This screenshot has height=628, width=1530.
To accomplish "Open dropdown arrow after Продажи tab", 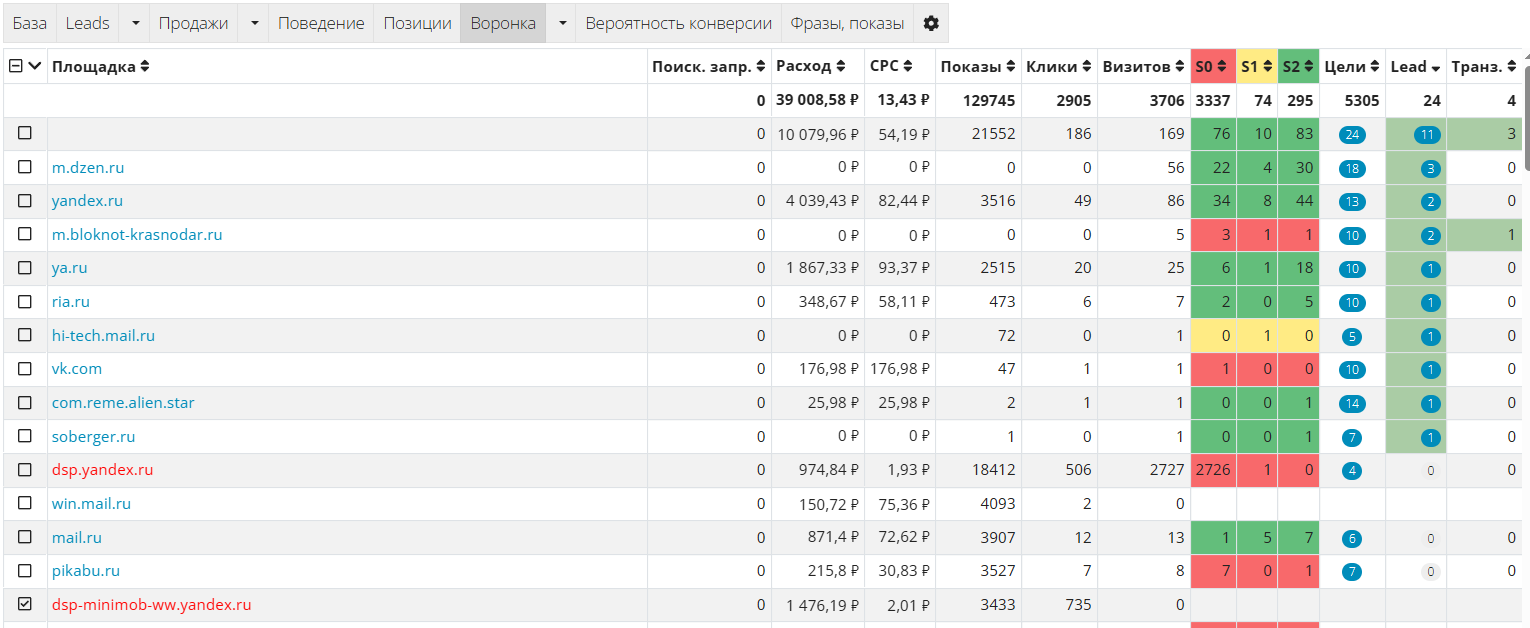I will coord(254,23).
